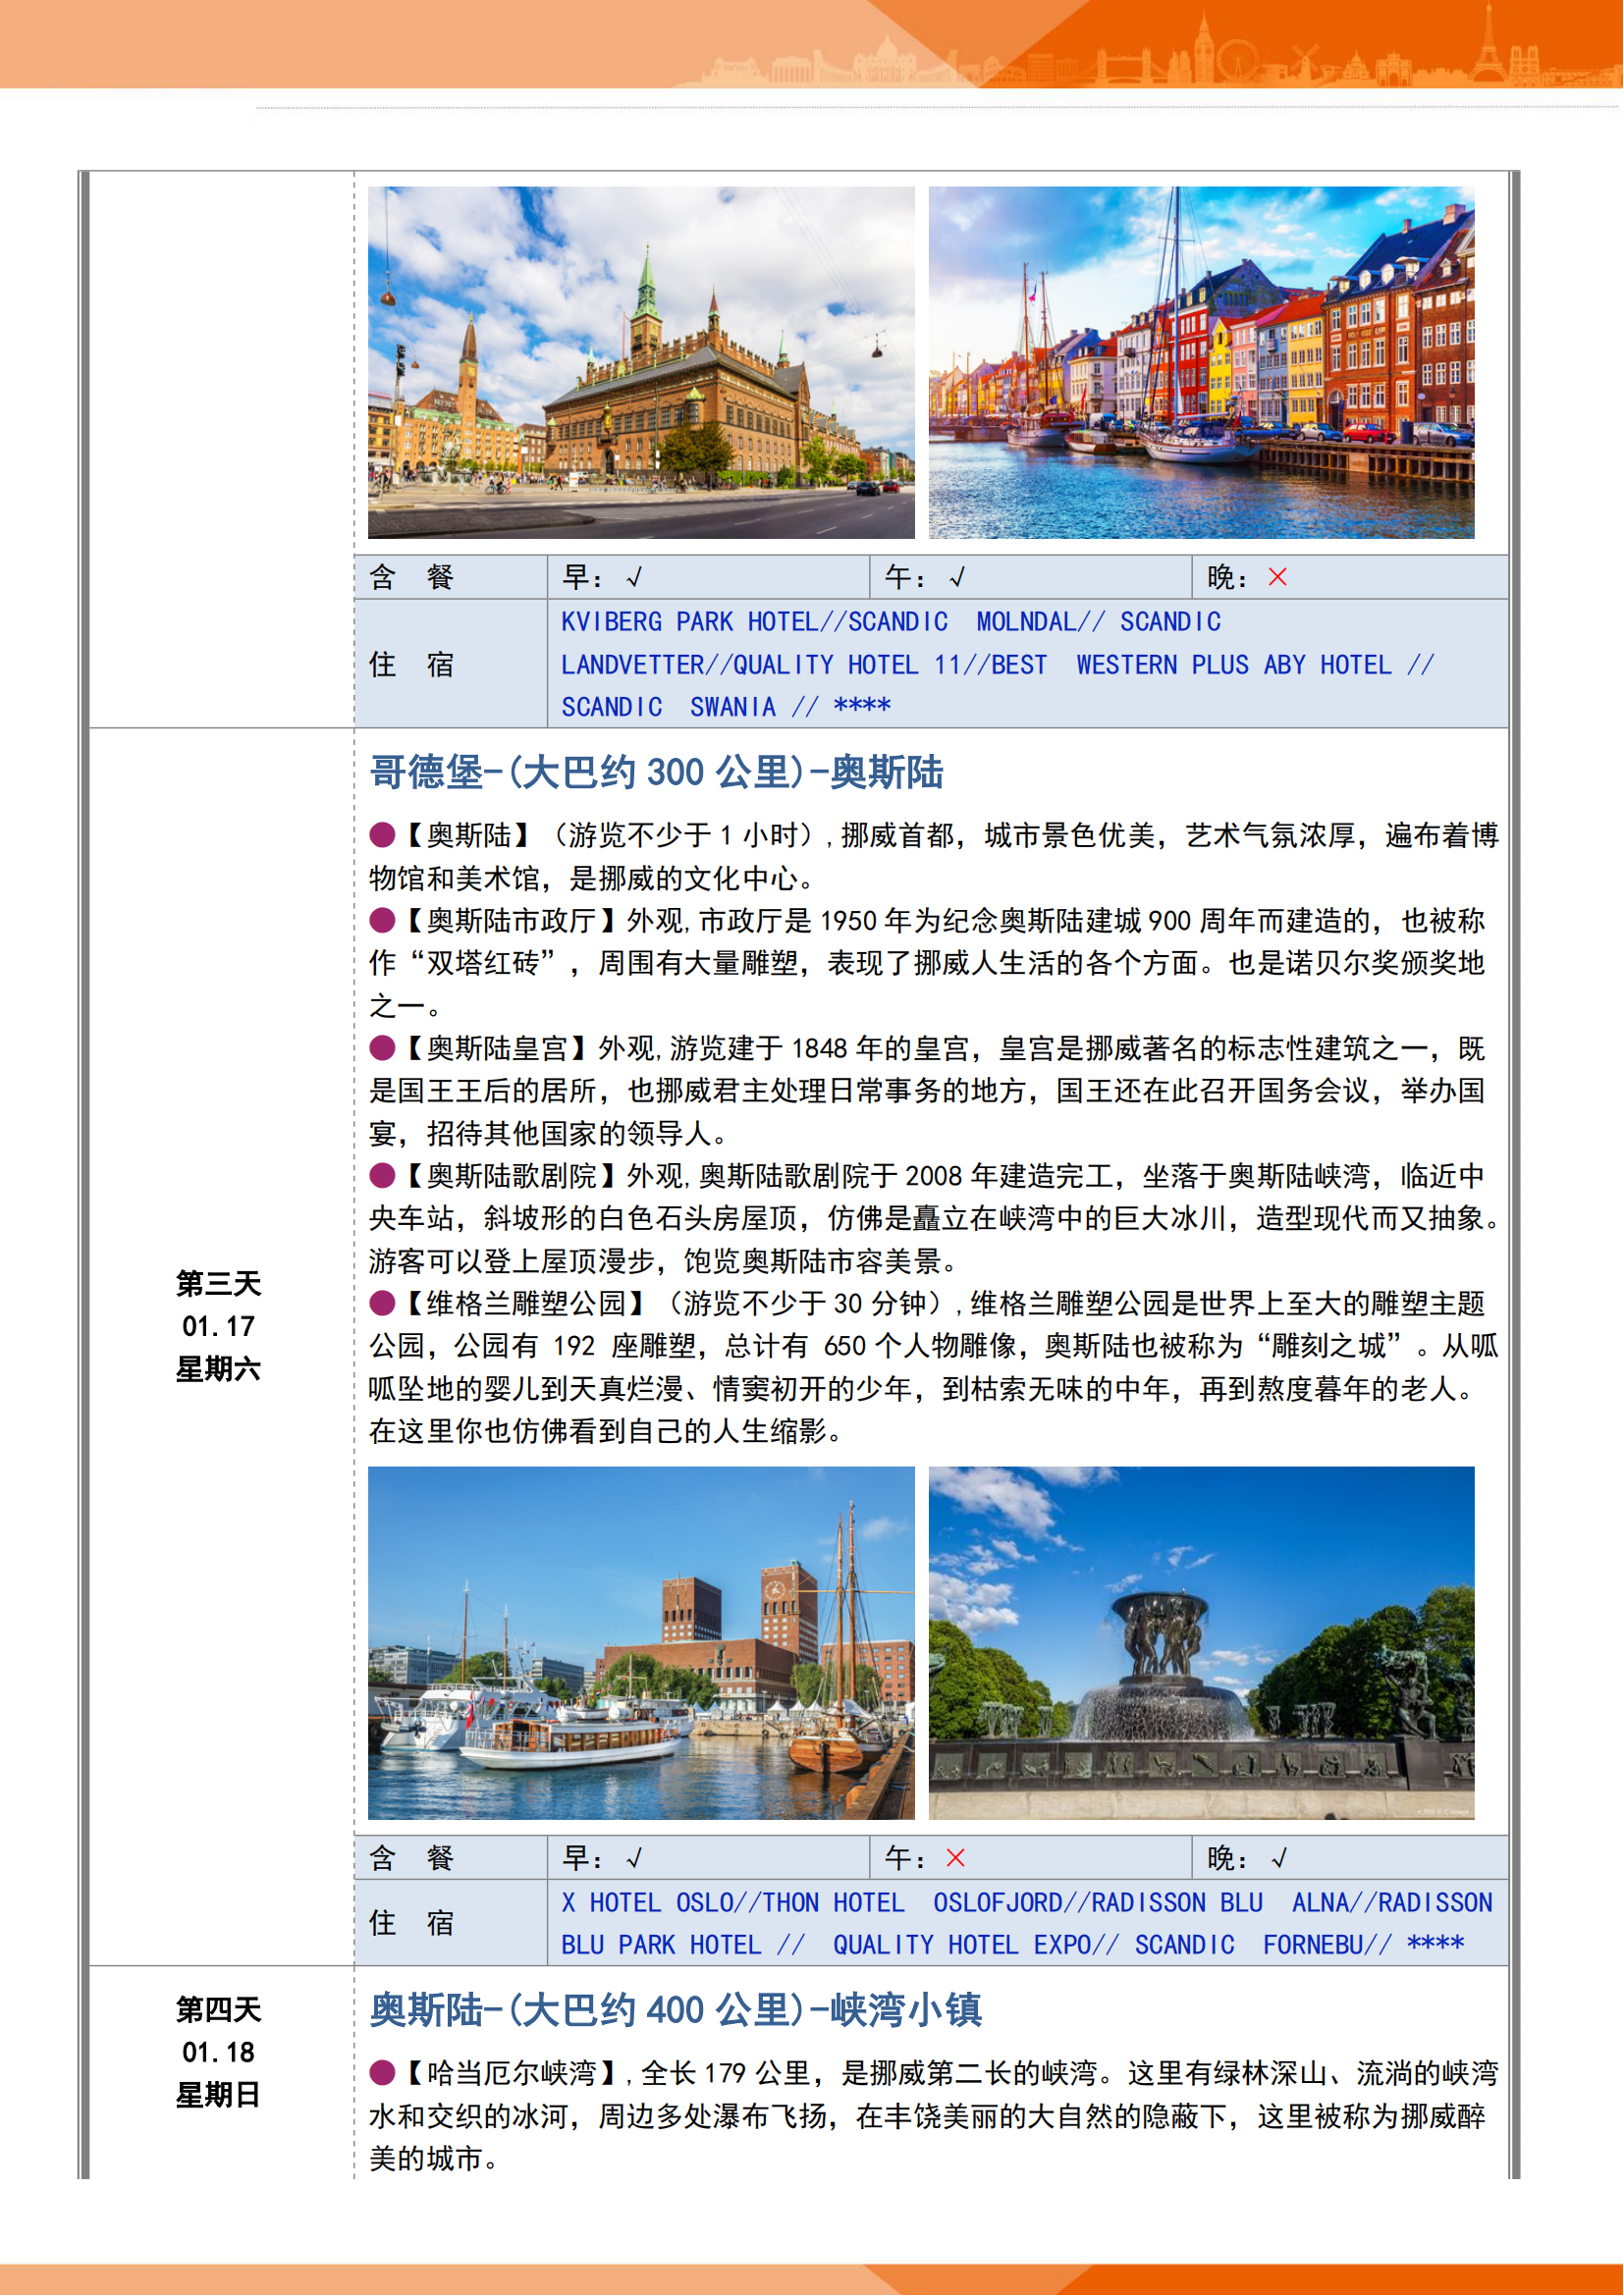Open the Copenhagen City Hall photo
1624x2296 pixels.
pos(641,363)
